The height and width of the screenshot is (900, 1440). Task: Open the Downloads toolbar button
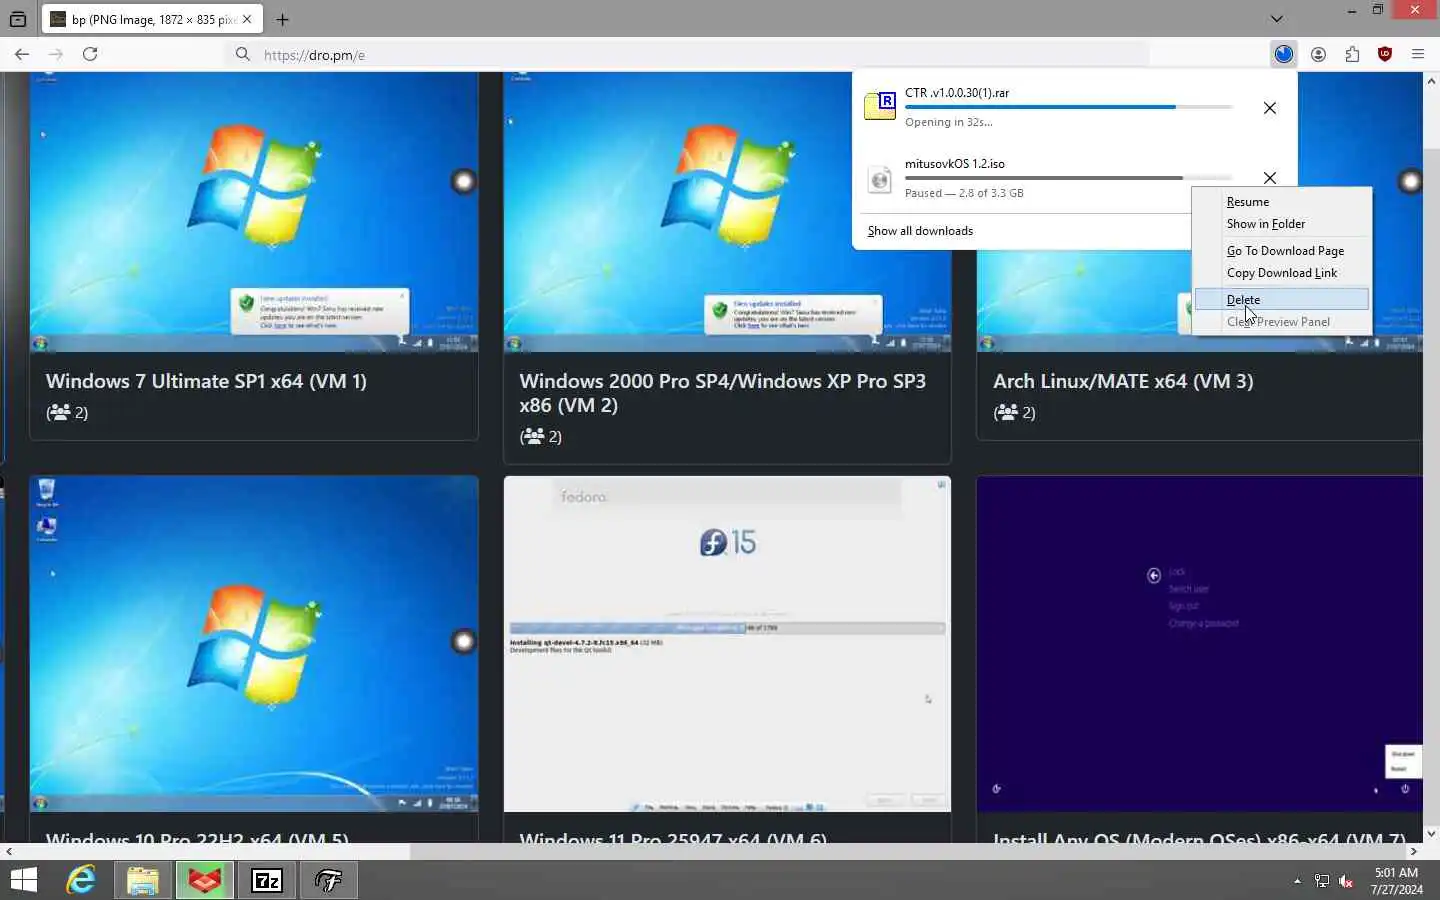[1284, 54]
